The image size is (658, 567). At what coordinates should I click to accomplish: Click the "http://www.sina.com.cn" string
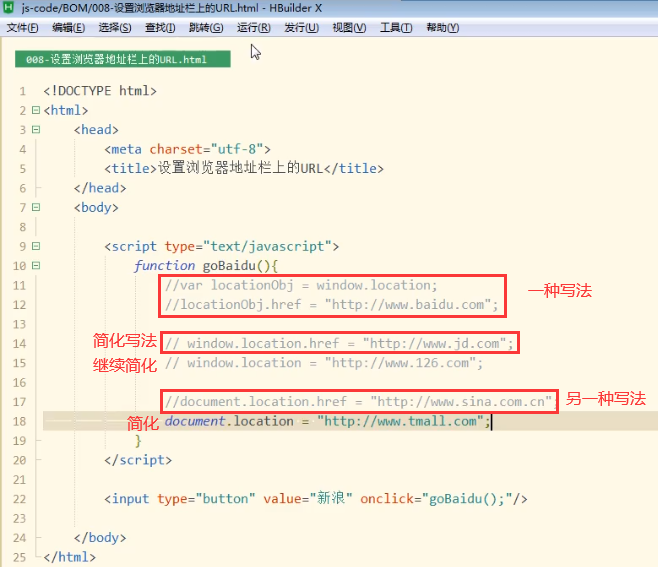[x=461, y=402]
